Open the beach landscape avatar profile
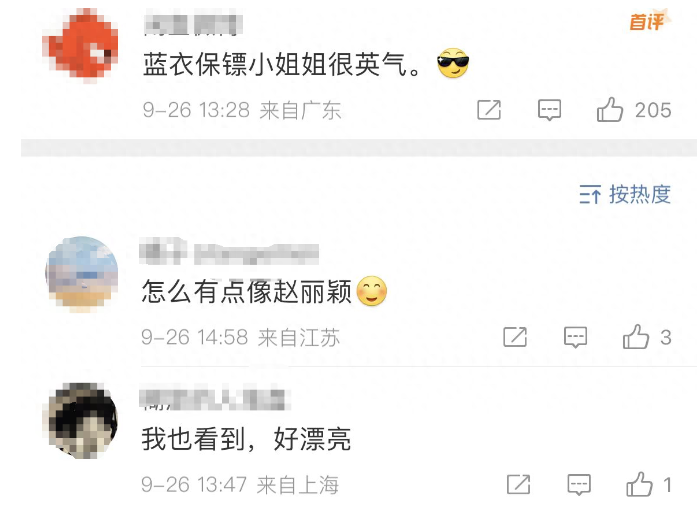Screen dimensions: 698x506 [x=82, y=274]
